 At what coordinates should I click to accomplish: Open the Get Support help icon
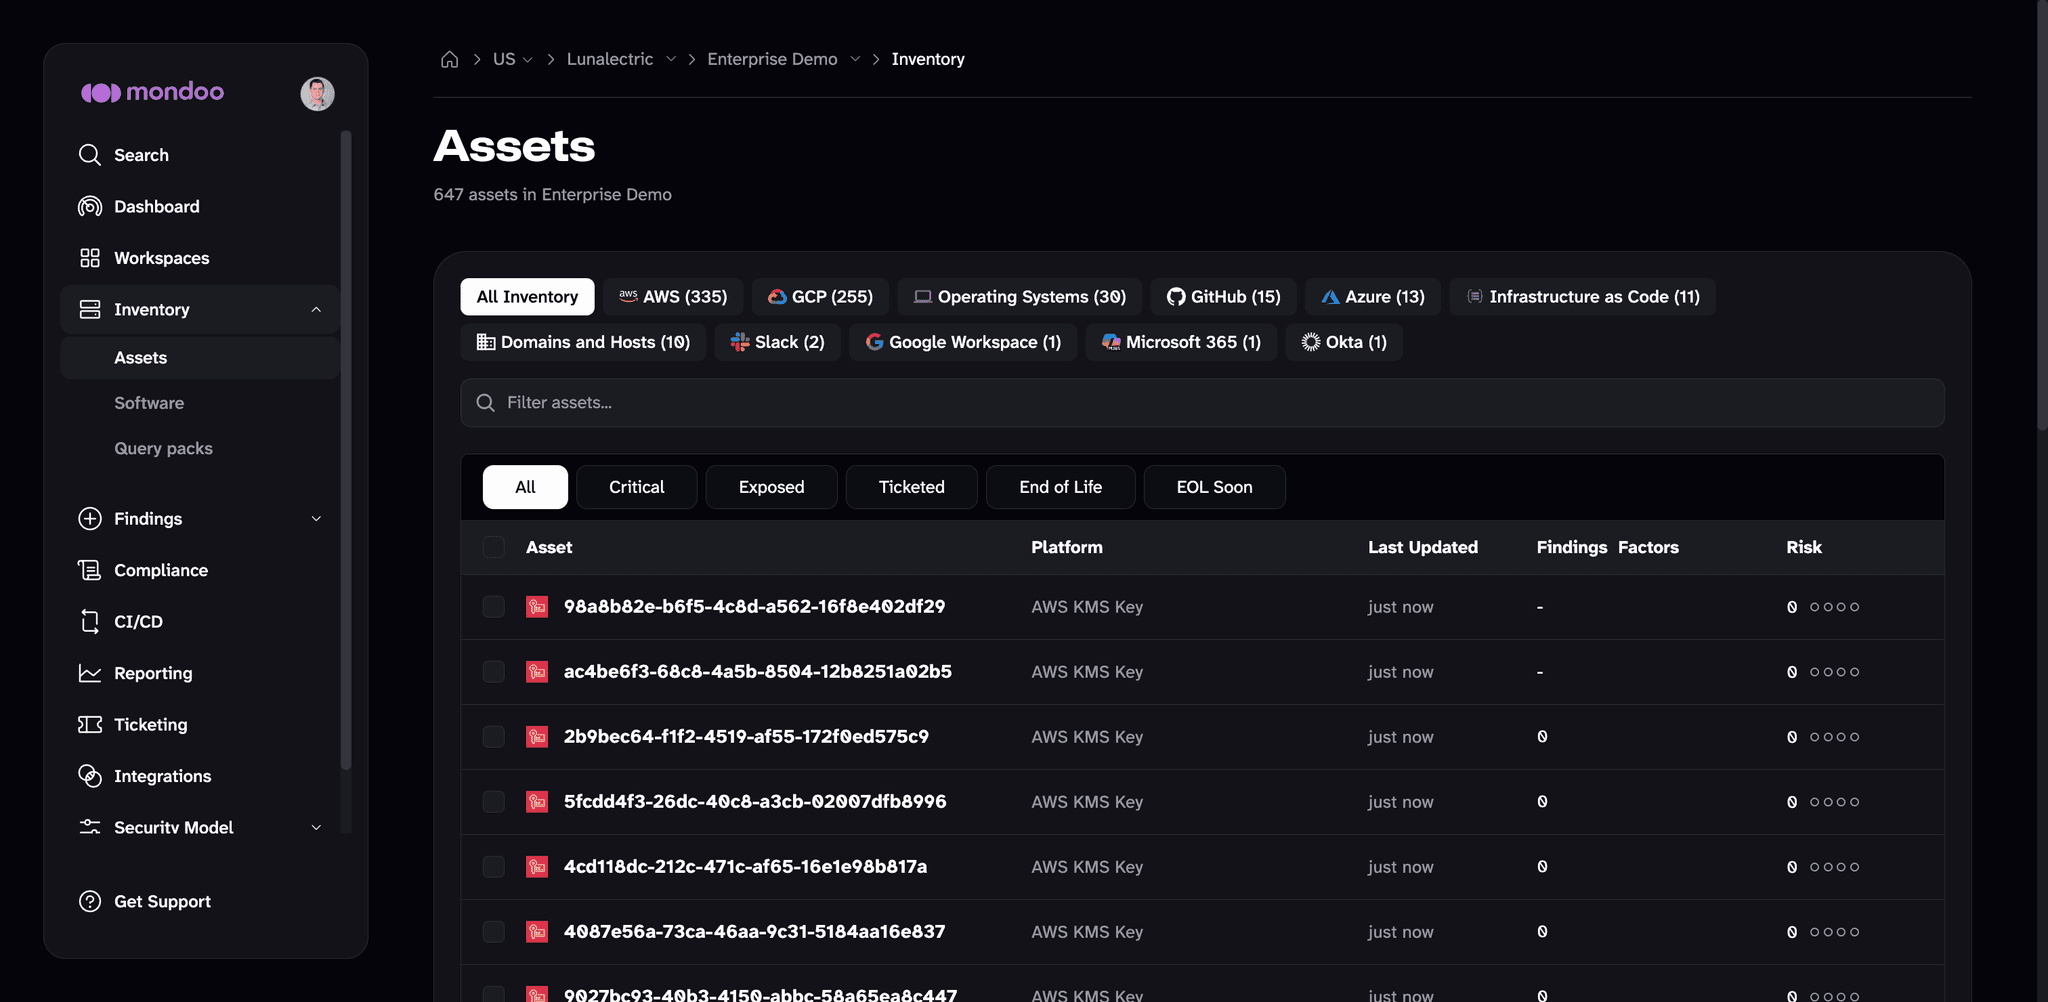[90, 901]
